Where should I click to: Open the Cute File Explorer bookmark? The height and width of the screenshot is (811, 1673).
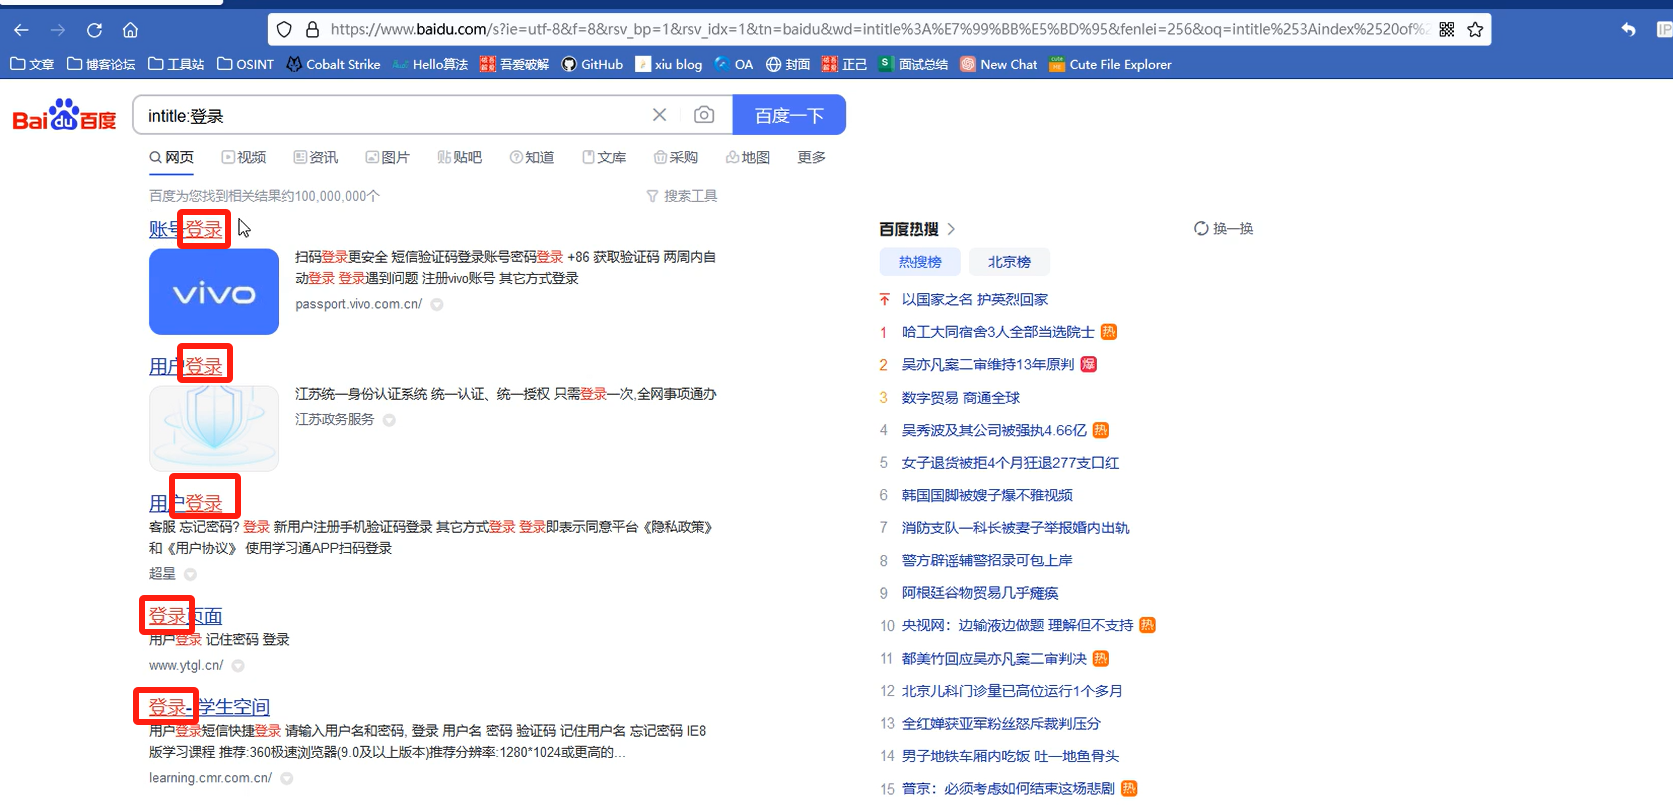point(1110,64)
